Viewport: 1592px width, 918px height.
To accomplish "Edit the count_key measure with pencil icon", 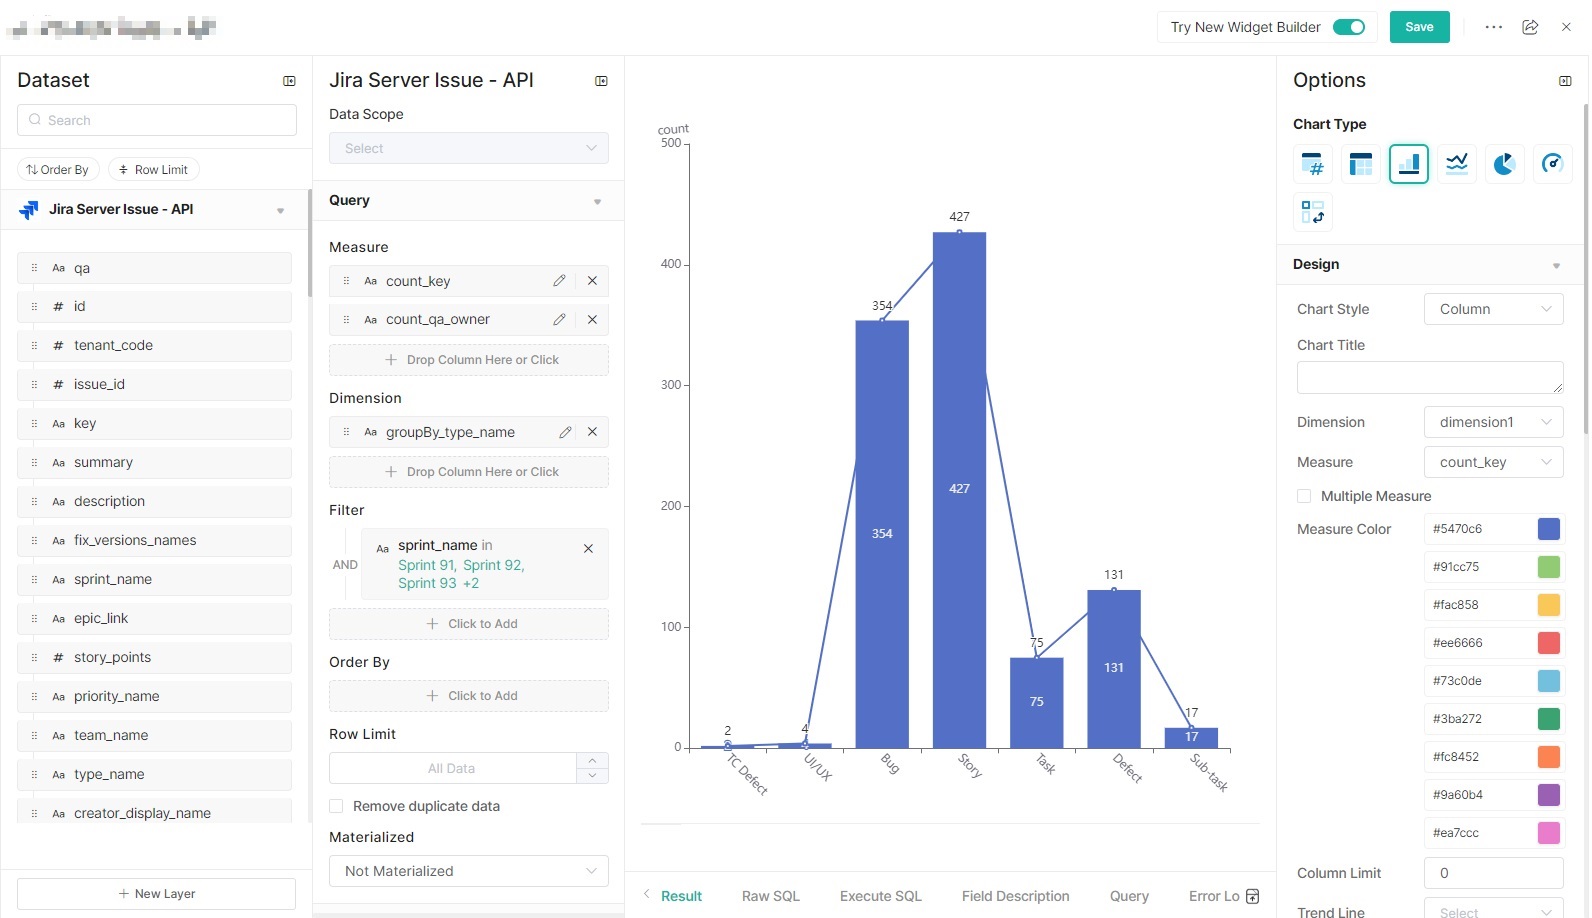I will (559, 281).
